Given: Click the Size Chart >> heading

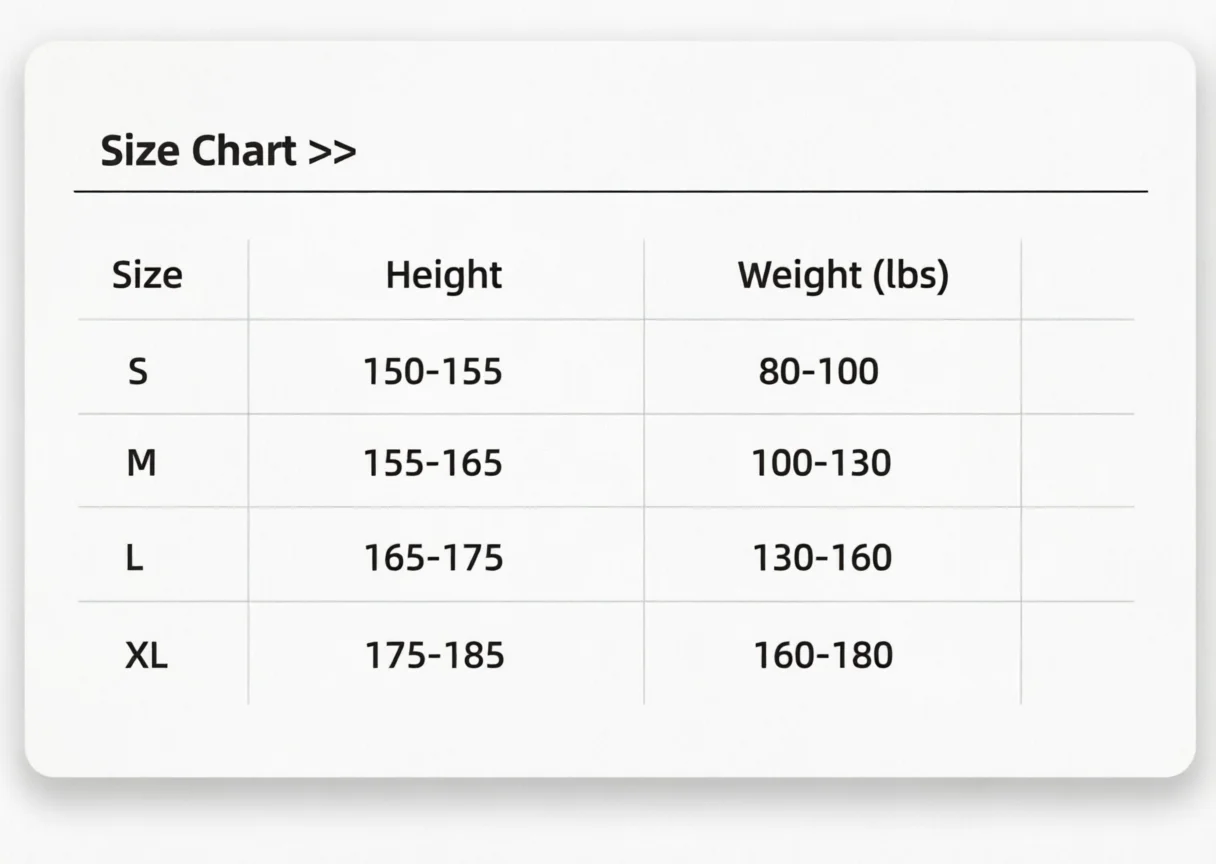Looking at the screenshot, I should pyautogui.click(x=228, y=152).
